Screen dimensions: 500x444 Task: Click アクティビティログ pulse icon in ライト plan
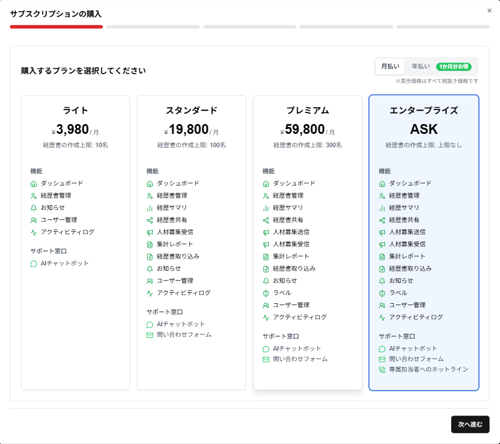pyautogui.click(x=33, y=232)
